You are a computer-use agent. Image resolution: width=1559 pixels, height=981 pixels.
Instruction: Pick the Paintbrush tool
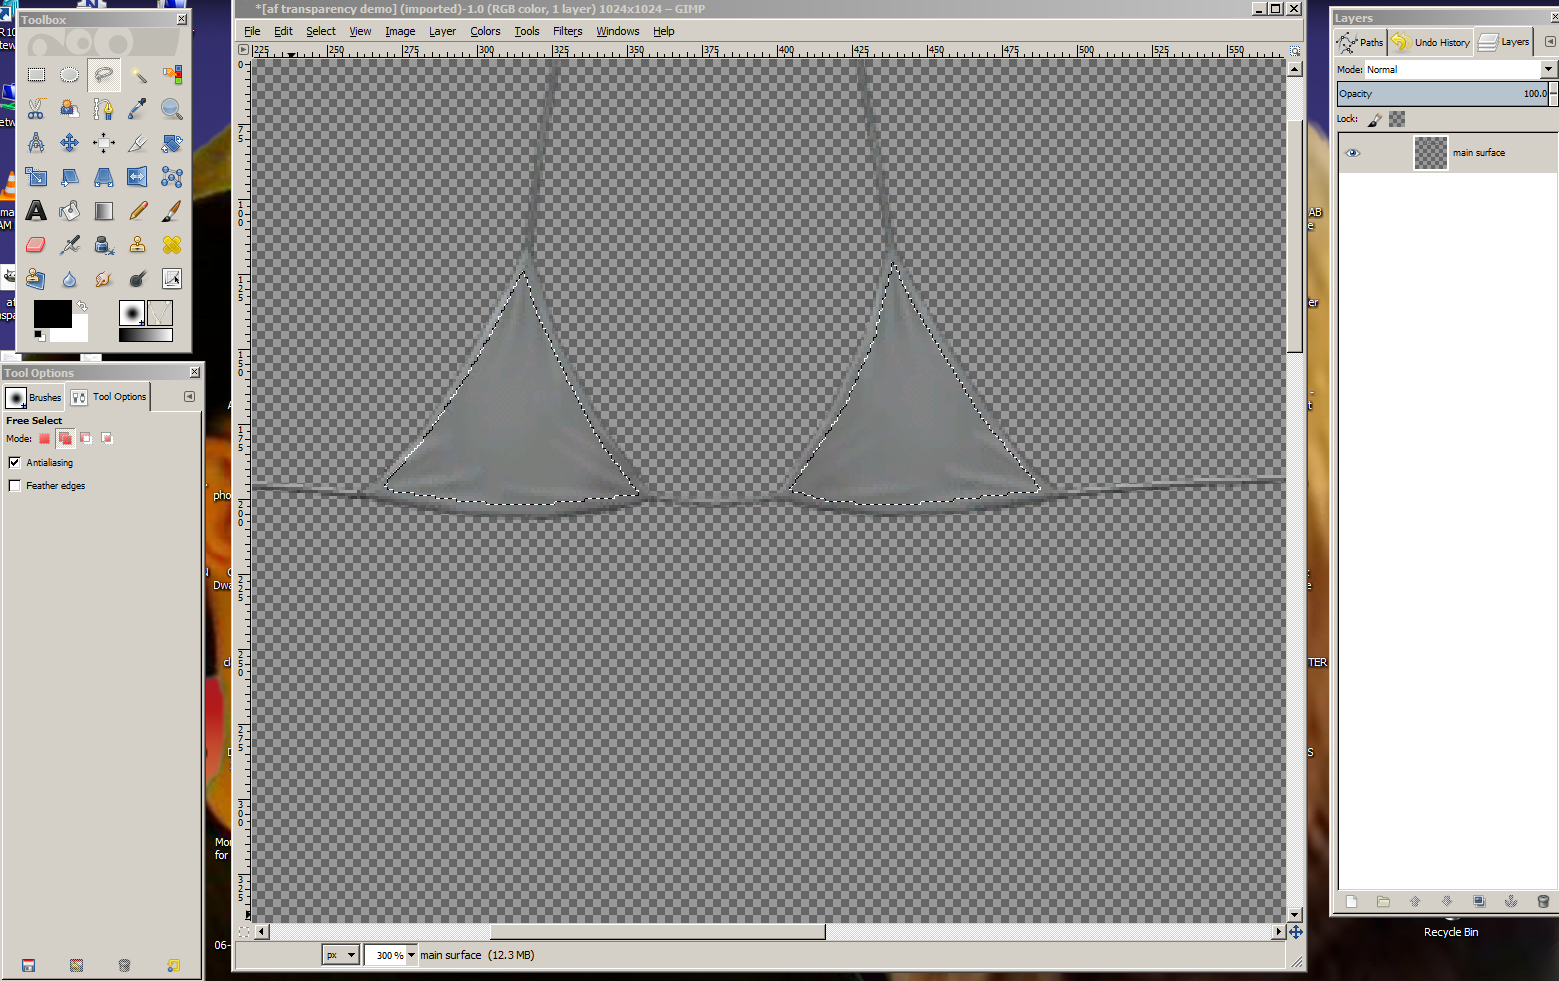click(x=172, y=211)
